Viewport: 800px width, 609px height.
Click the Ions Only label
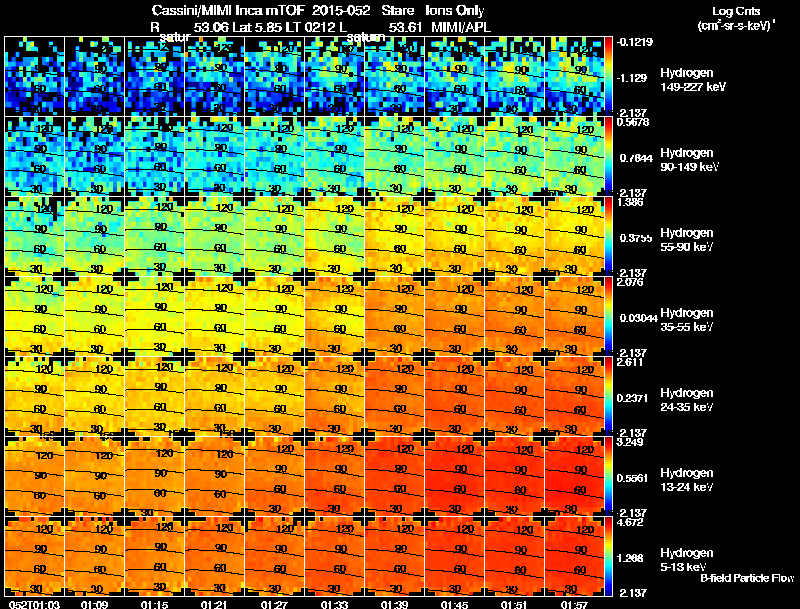tap(455, 10)
